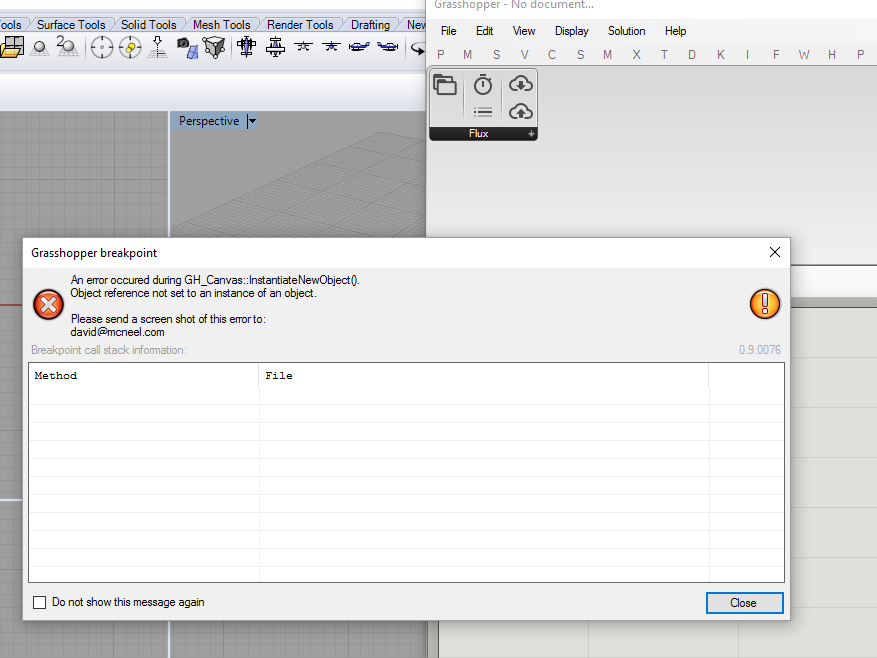Click the crosshair icon with yellow spheres
This screenshot has height=658, width=877.
[x=130, y=48]
